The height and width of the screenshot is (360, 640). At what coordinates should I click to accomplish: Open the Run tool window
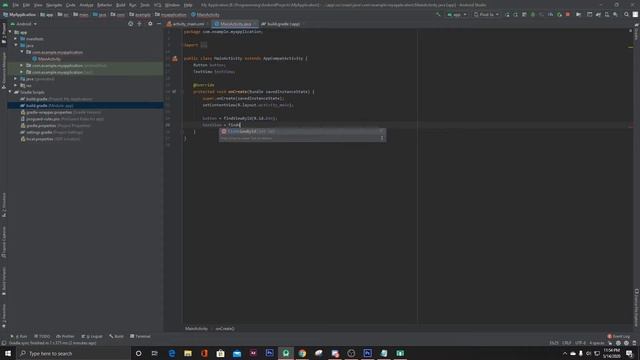click(19, 336)
